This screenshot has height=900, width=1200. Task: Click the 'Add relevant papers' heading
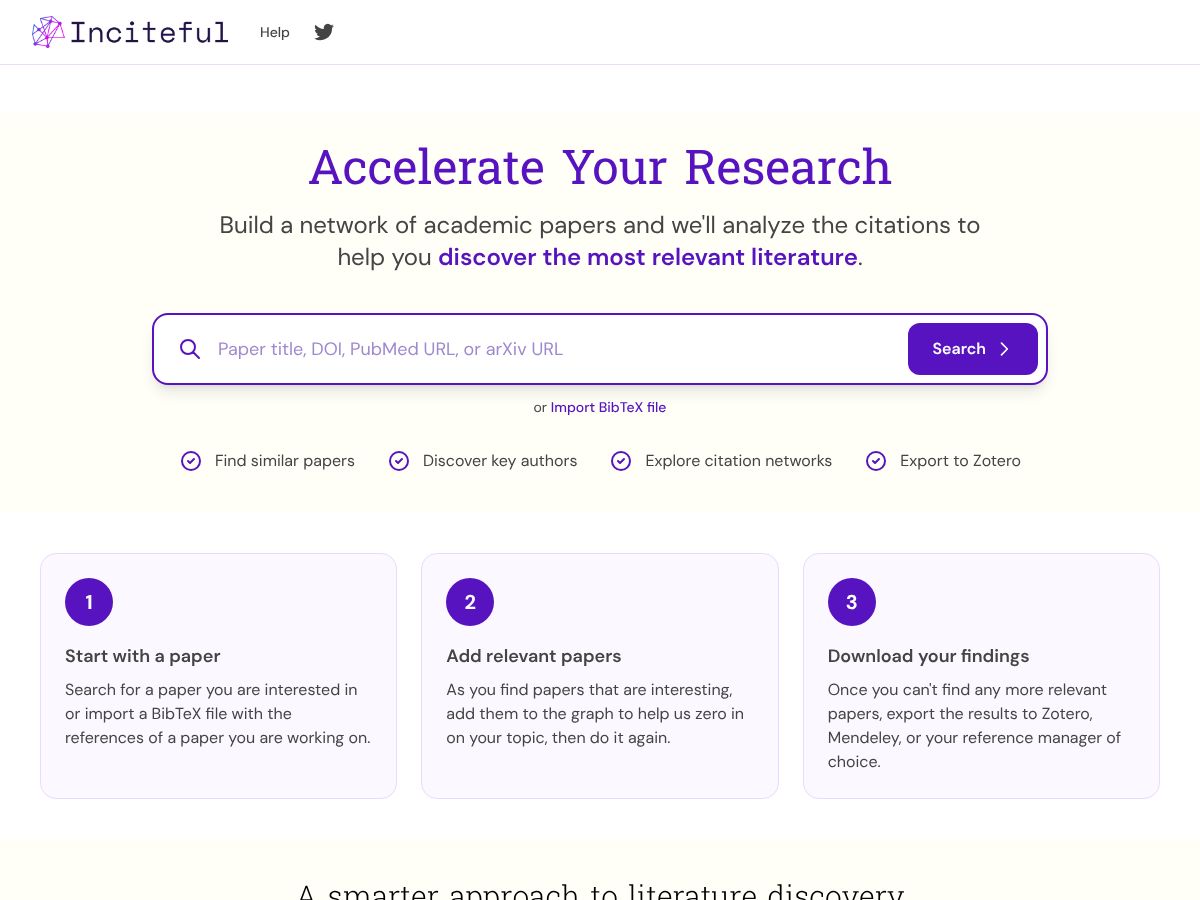534,656
